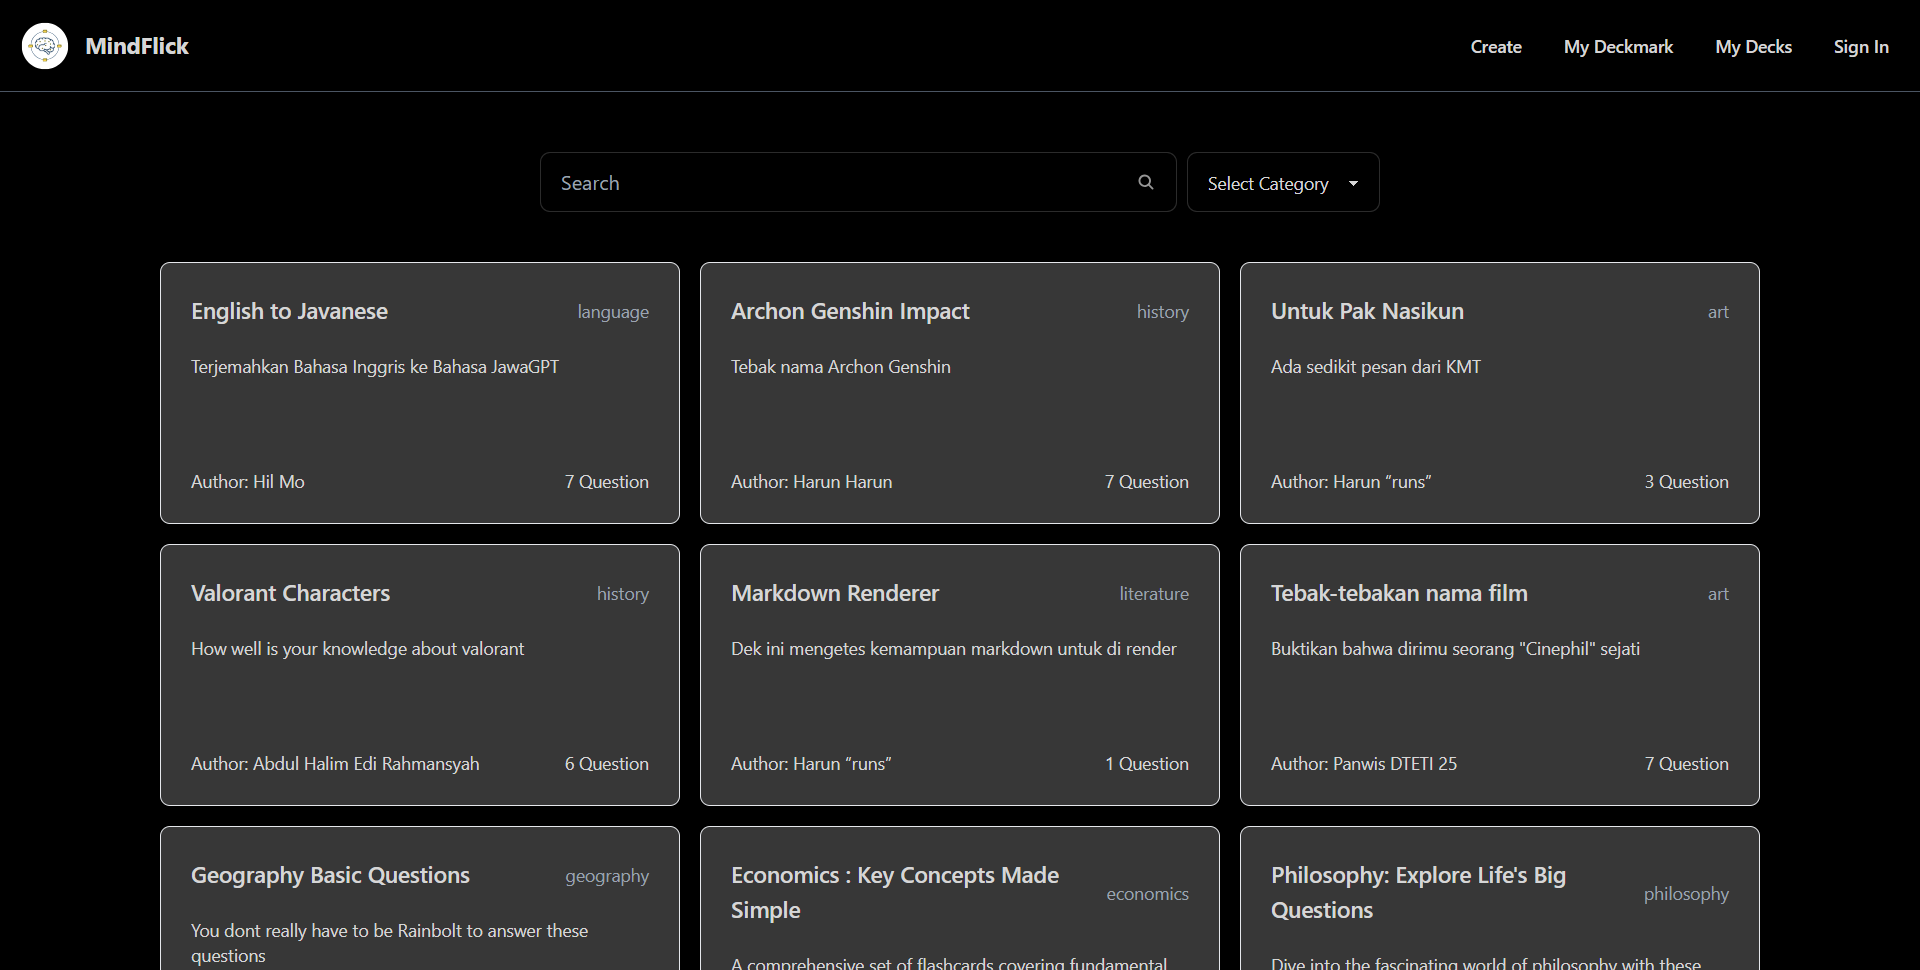
Task: Focus the Search input field
Action: 840,183
